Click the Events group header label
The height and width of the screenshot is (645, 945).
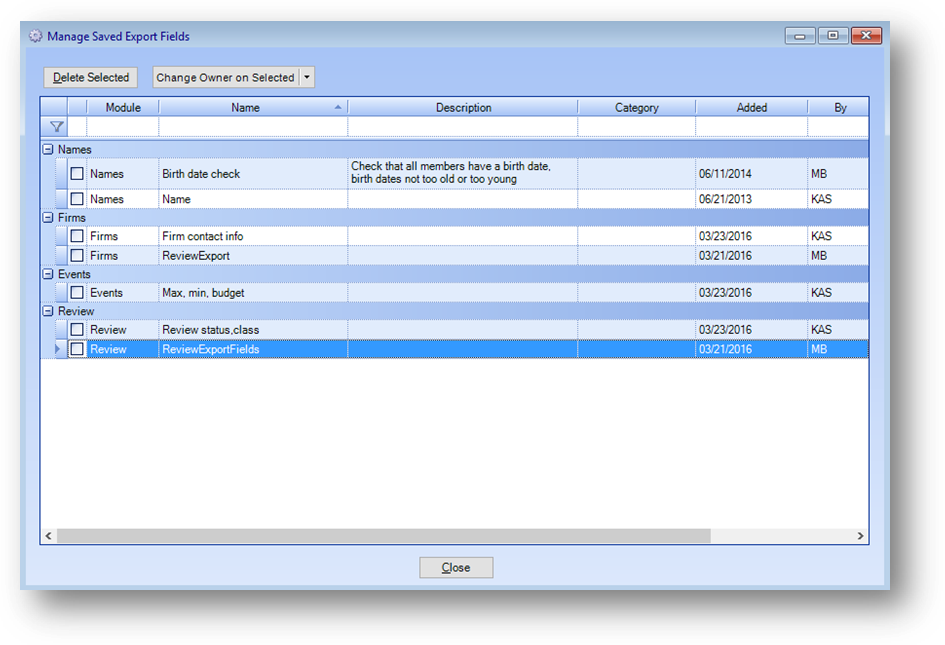pyautogui.click(x=74, y=274)
